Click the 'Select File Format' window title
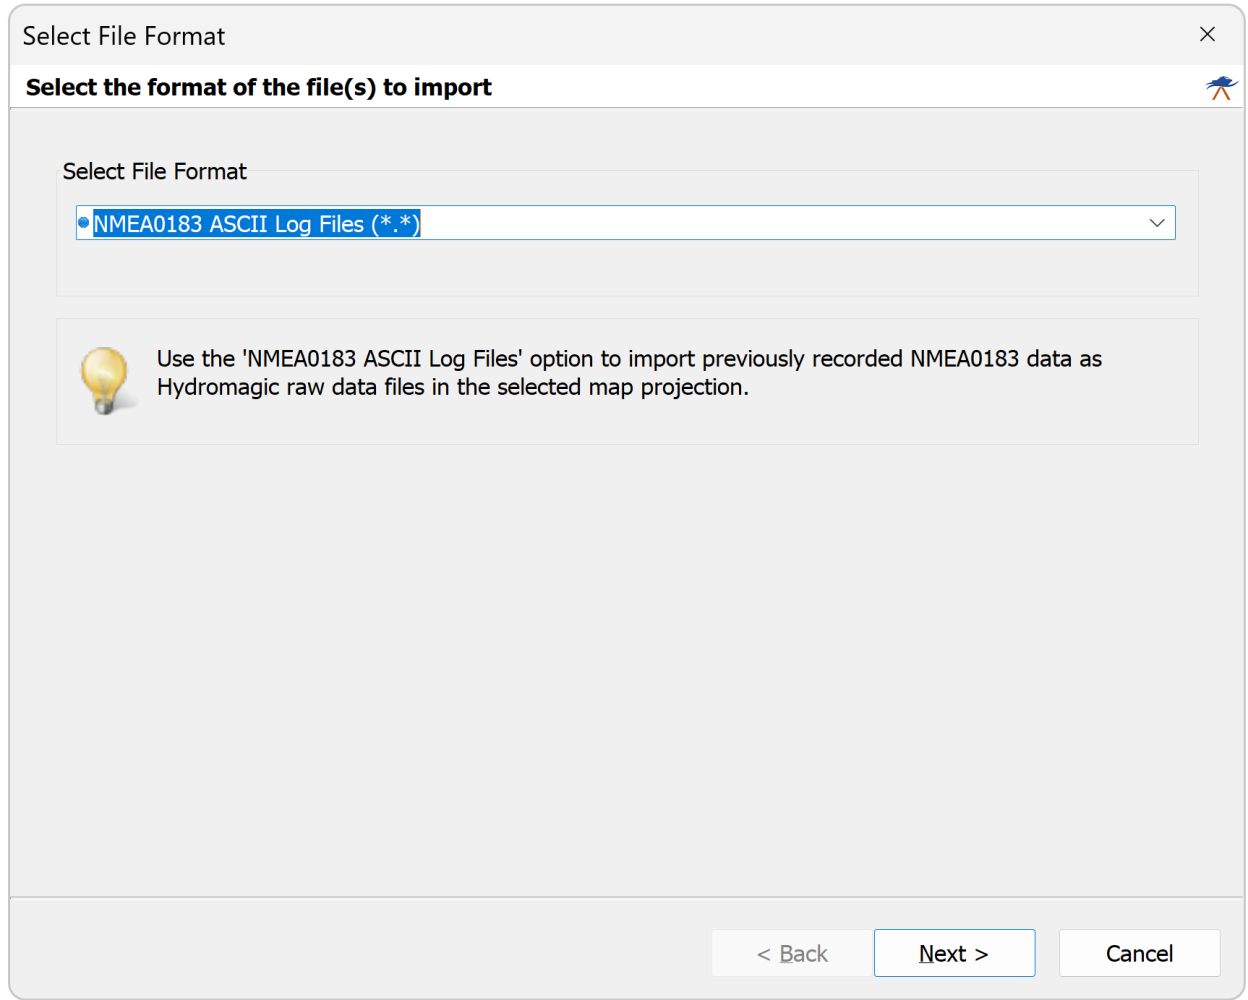Viewport: 1248px width, 1000px height. [x=124, y=36]
